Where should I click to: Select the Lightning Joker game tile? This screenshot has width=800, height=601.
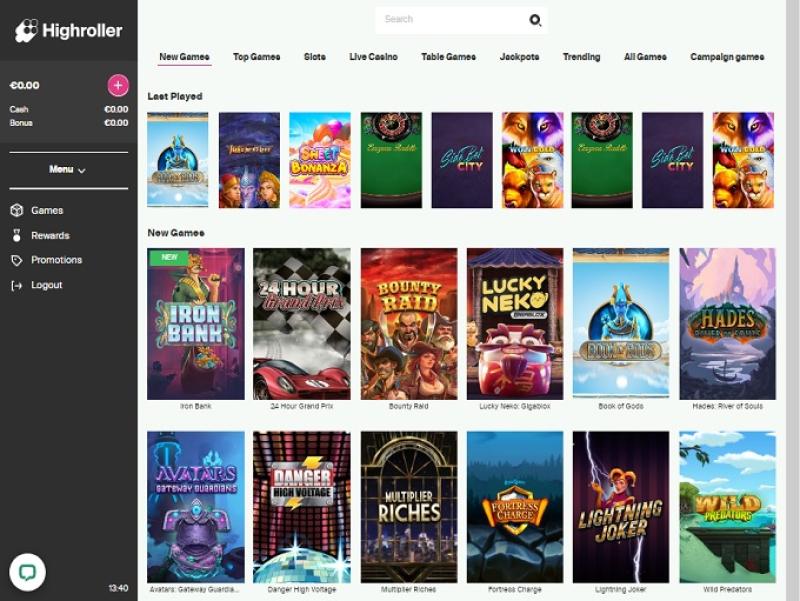click(621, 506)
